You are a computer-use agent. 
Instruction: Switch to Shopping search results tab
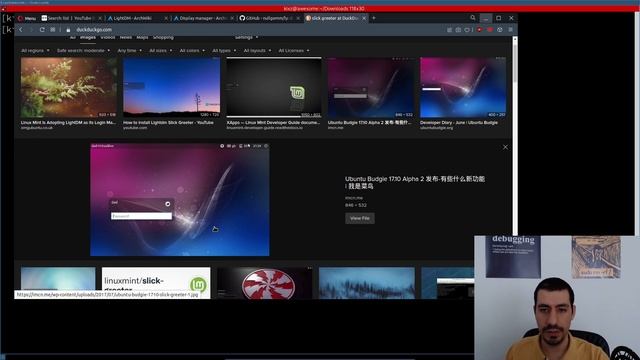[163, 38]
